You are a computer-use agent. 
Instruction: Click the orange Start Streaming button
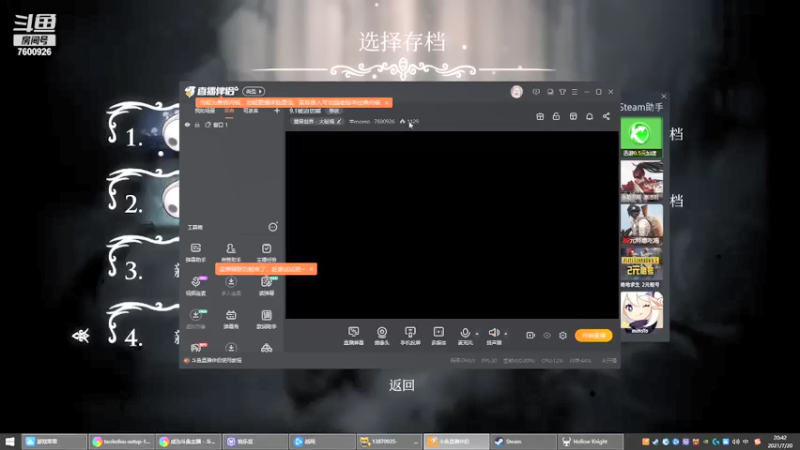tap(593, 335)
